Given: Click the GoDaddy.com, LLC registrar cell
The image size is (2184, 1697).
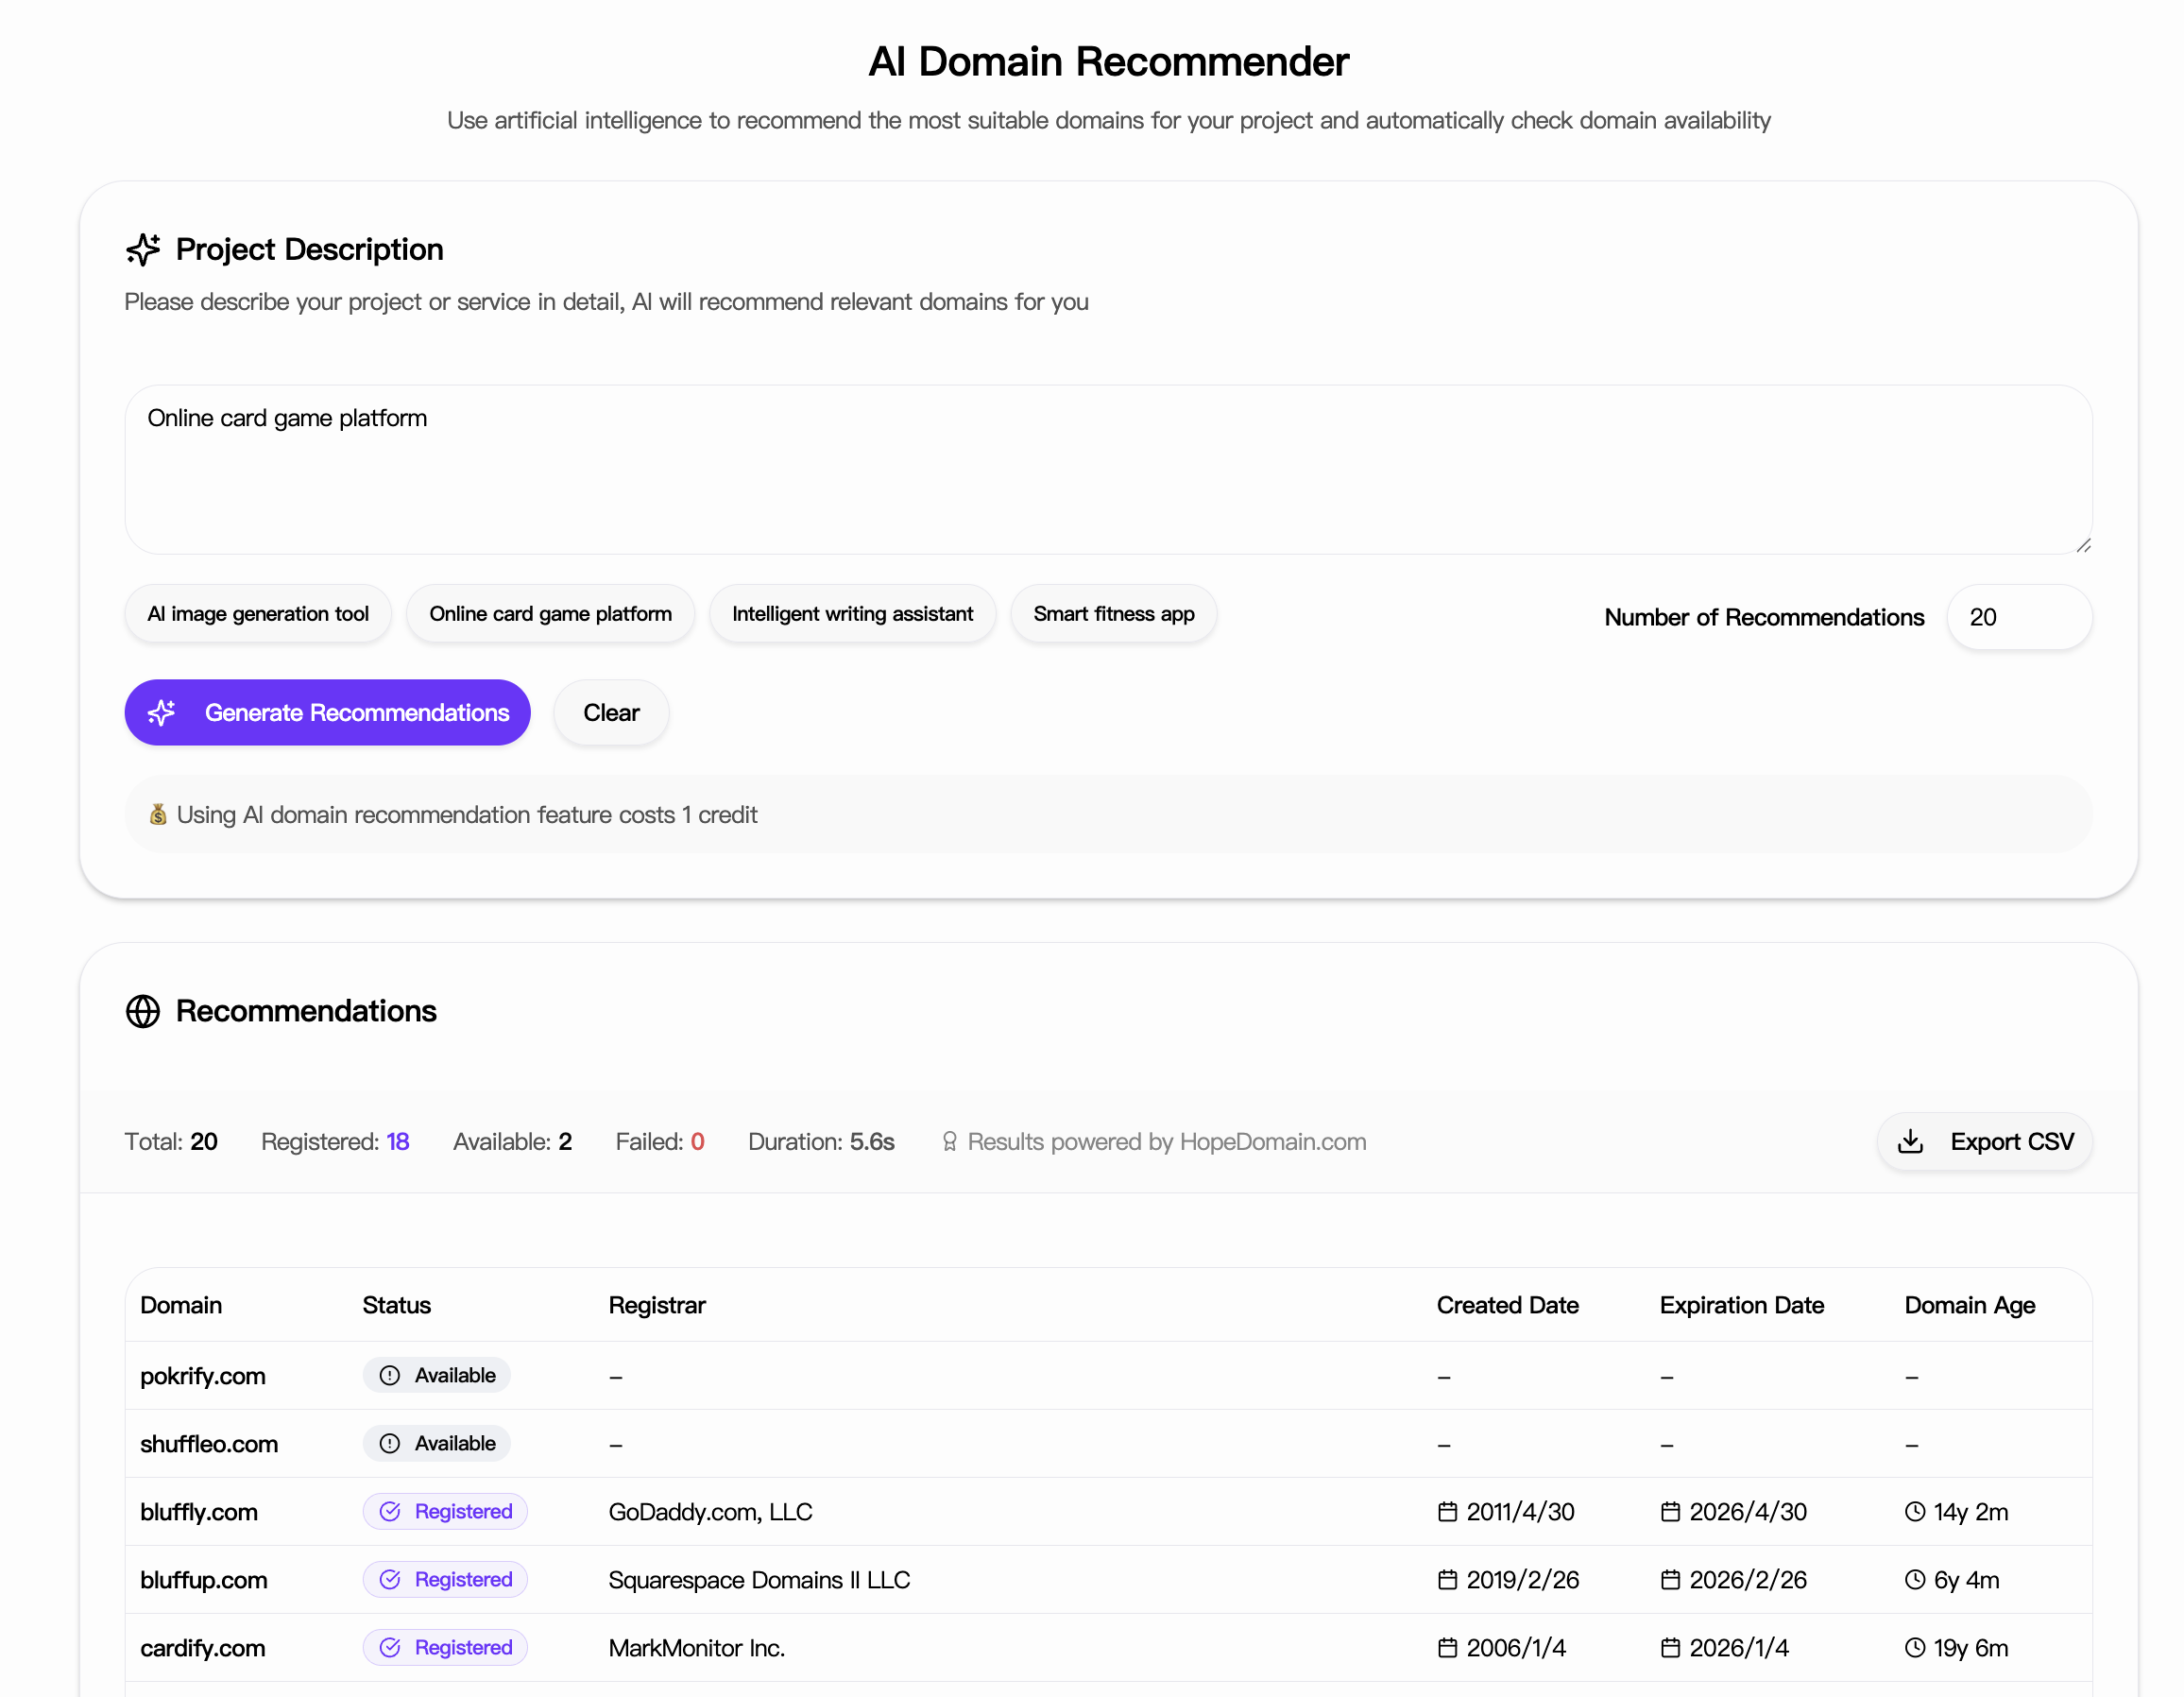Looking at the screenshot, I should pyautogui.click(x=710, y=1512).
